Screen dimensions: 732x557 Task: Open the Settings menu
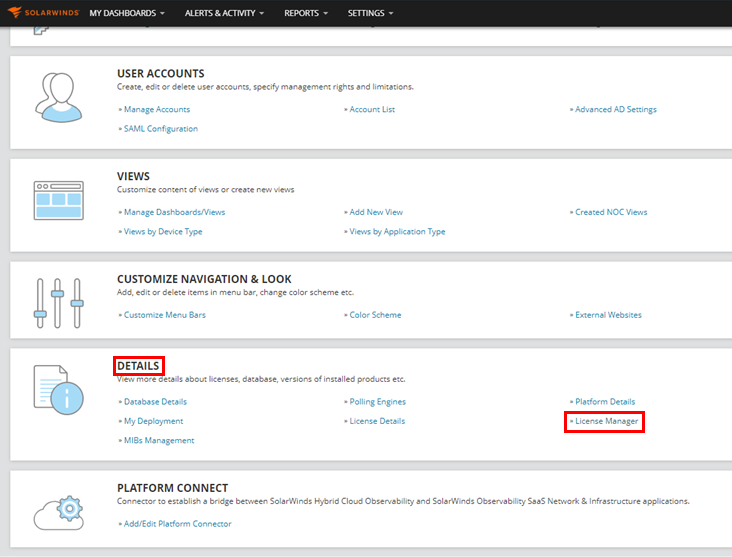370,13
